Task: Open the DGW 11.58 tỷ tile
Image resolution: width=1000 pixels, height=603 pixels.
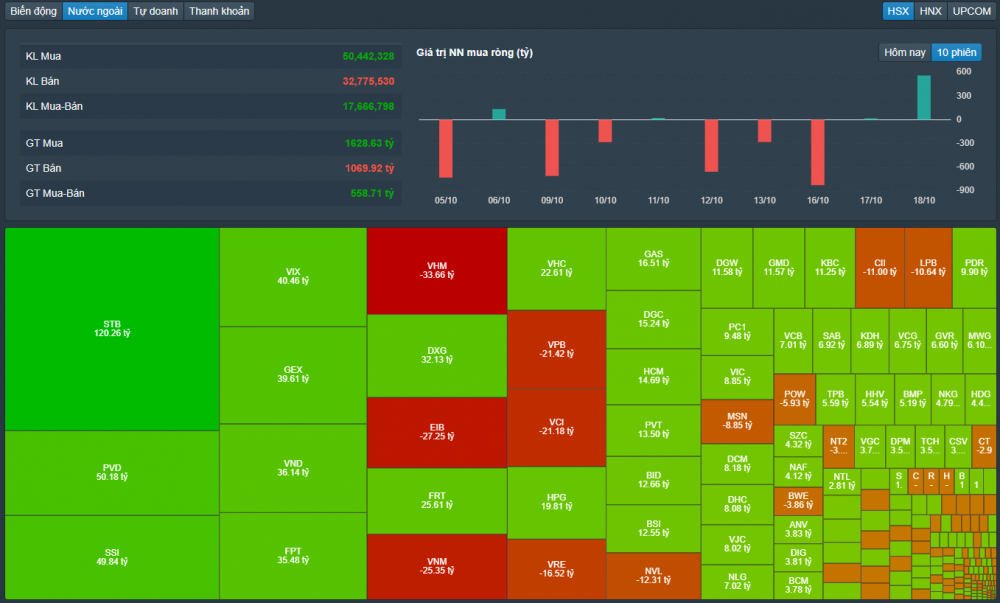Action: (x=727, y=268)
